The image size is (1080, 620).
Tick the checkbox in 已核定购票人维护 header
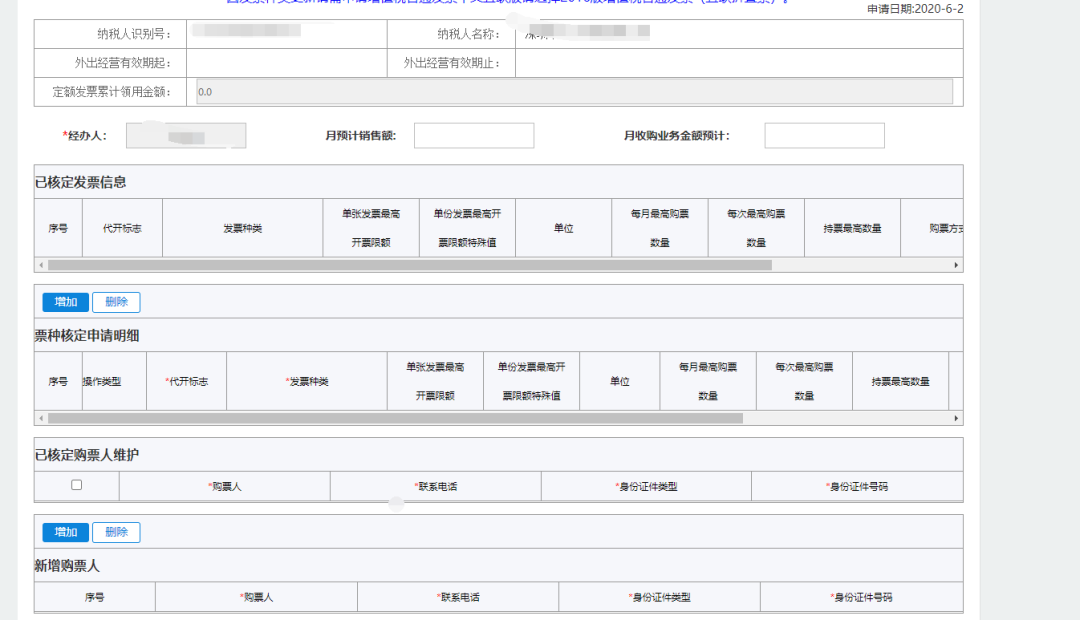(x=76, y=485)
